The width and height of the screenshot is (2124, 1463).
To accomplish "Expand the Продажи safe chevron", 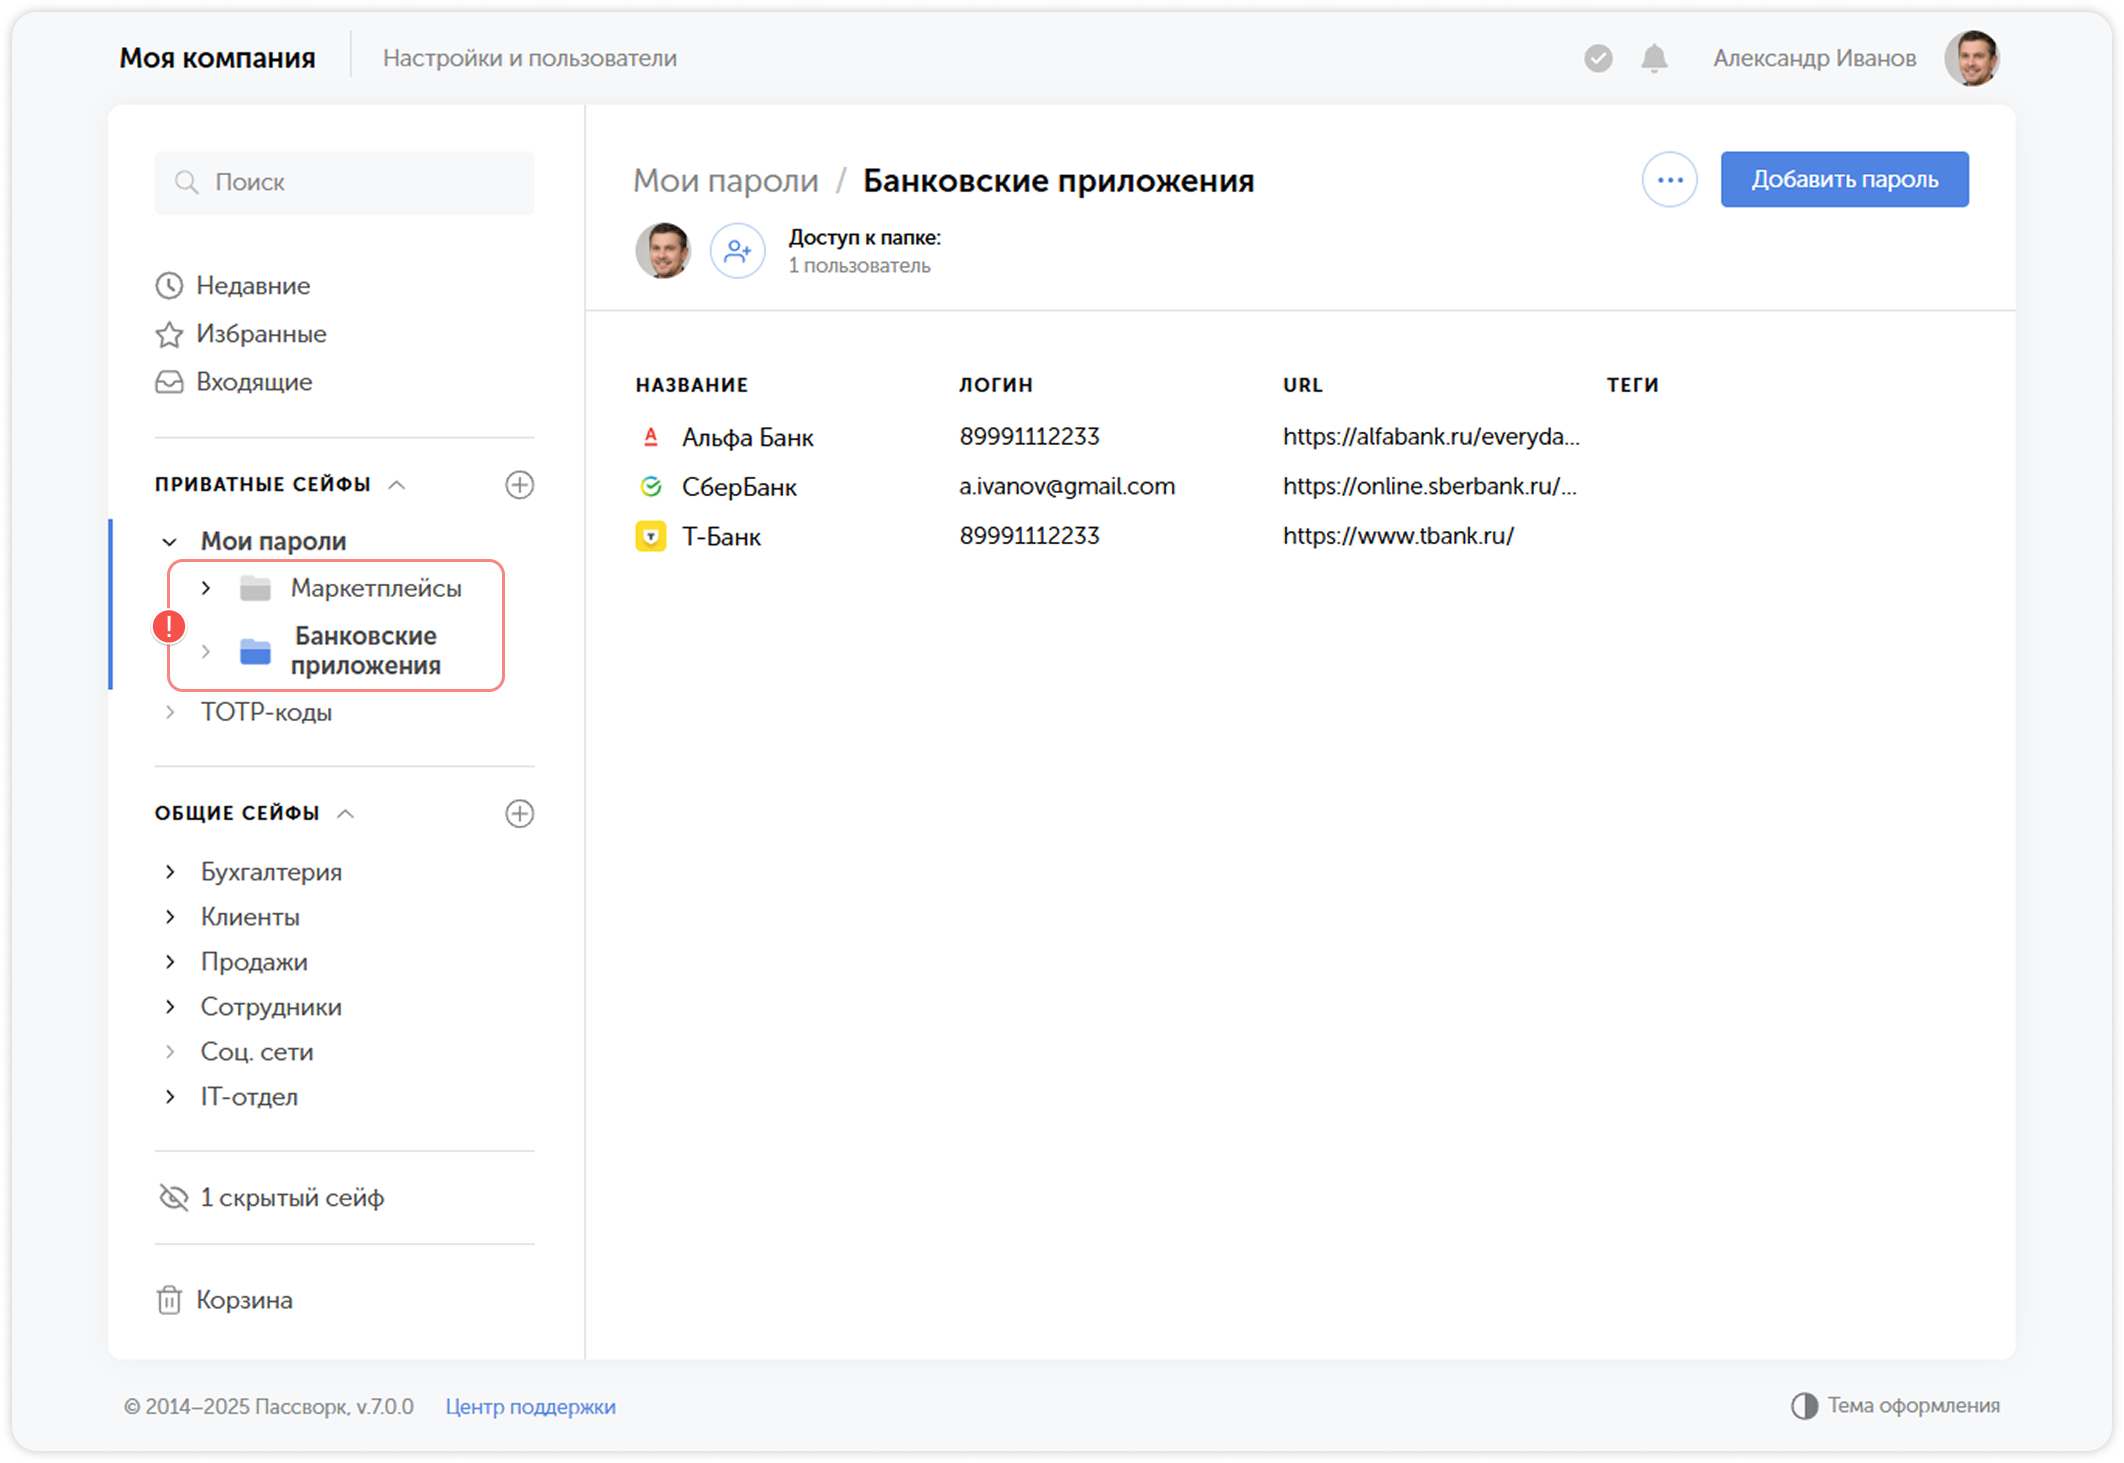I will tap(170, 962).
